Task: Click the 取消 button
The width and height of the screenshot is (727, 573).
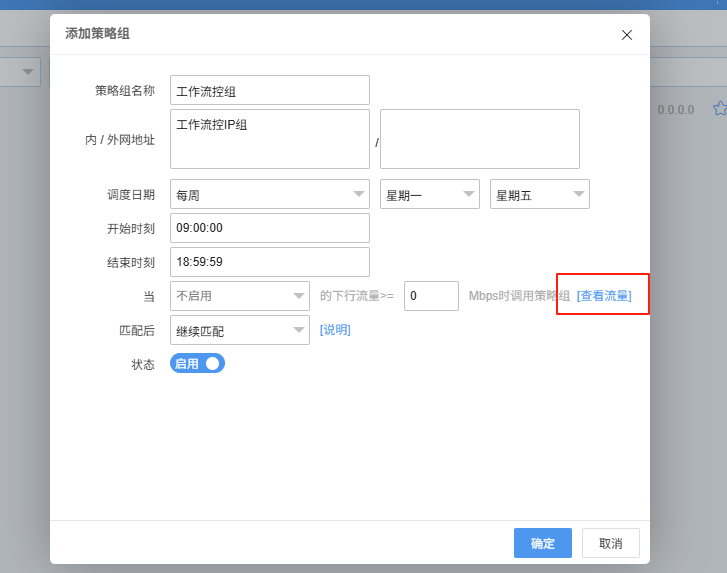Action: pyautogui.click(x=611, y=543)
